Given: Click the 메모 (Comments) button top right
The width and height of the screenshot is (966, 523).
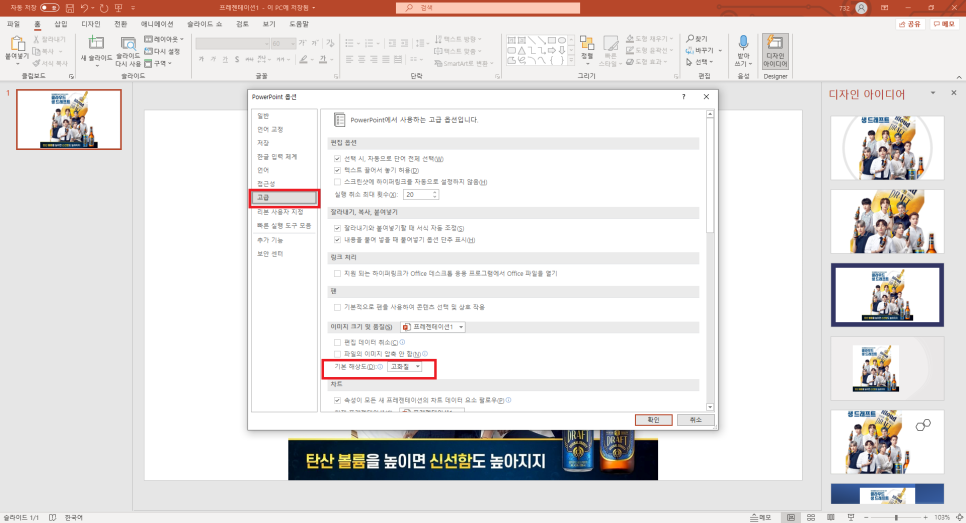Looking at the screenshot, I should (x=944, y=24).
